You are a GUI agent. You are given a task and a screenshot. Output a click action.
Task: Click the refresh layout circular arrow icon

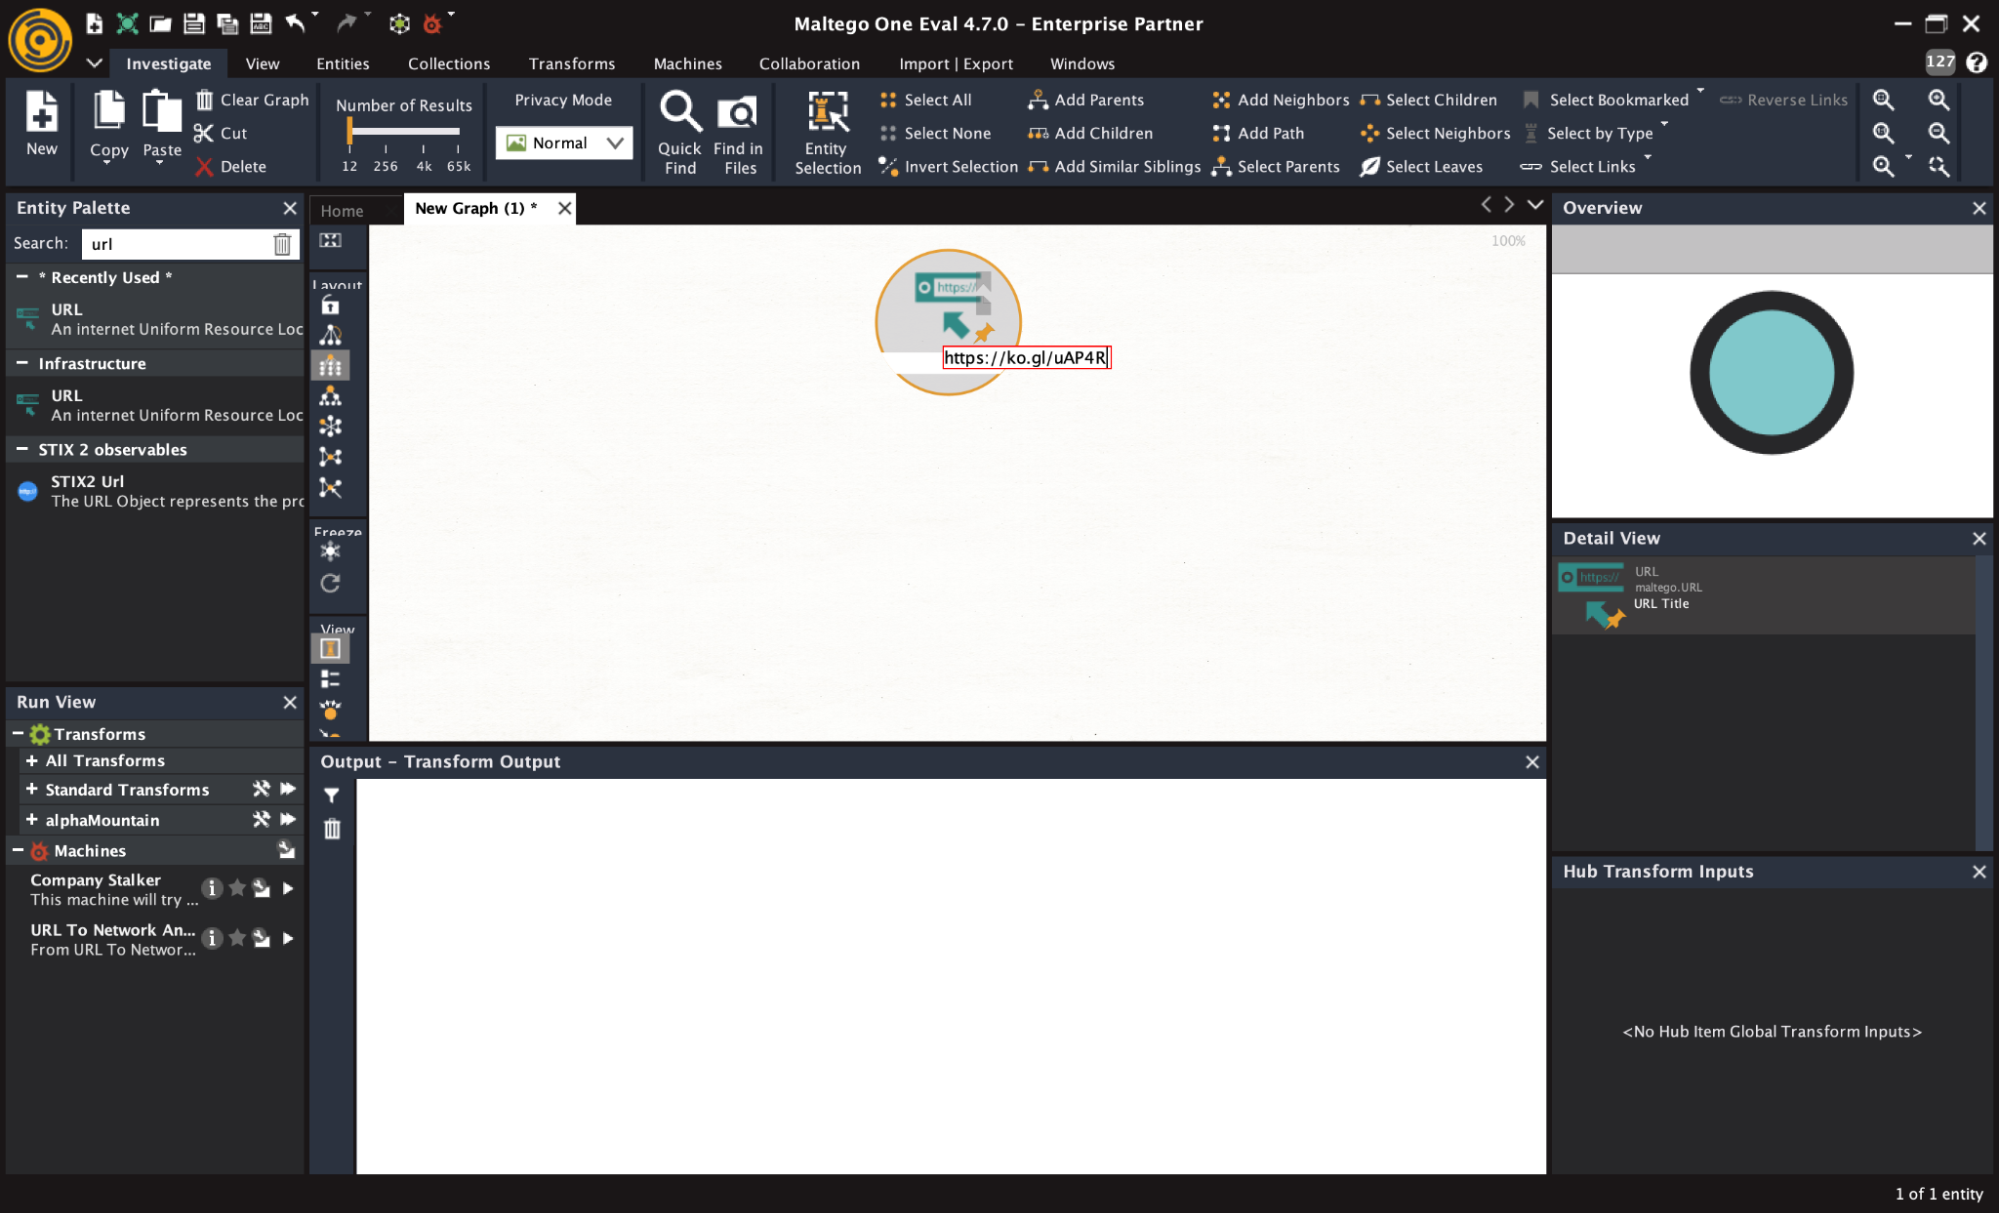click(x=330, y=584)
